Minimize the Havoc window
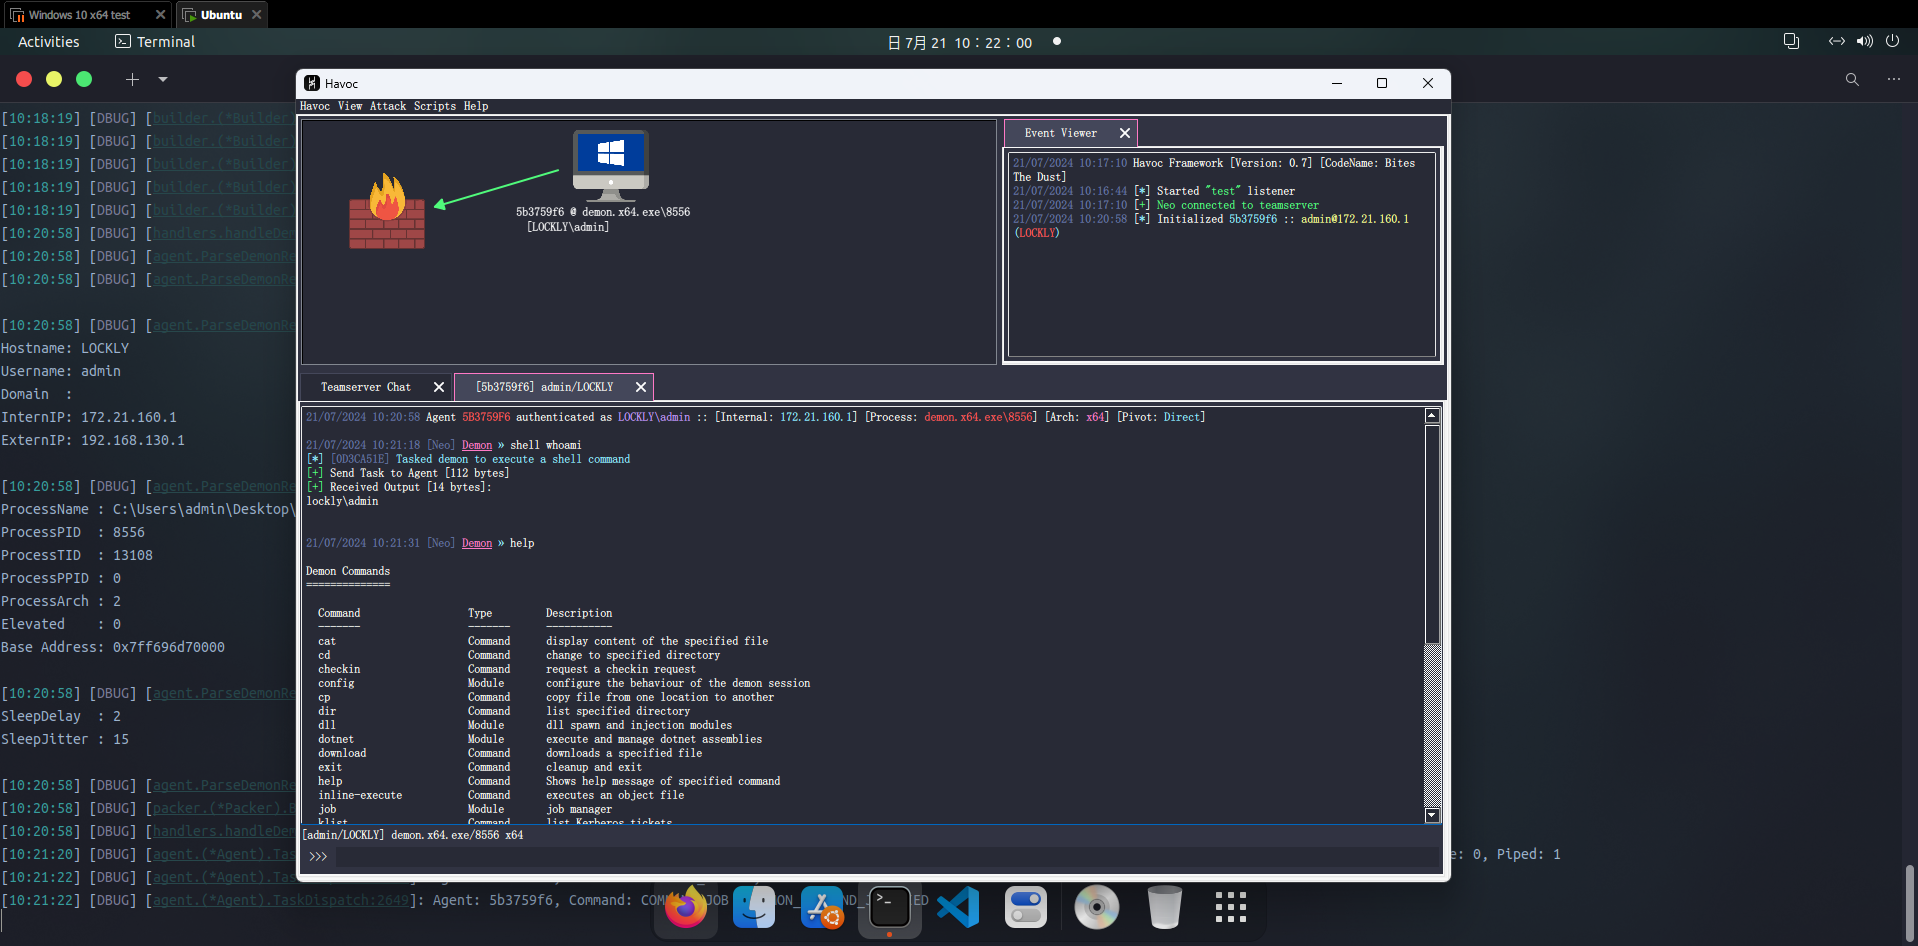The height and width of the screenshot is (946, 1918). 1336,83
